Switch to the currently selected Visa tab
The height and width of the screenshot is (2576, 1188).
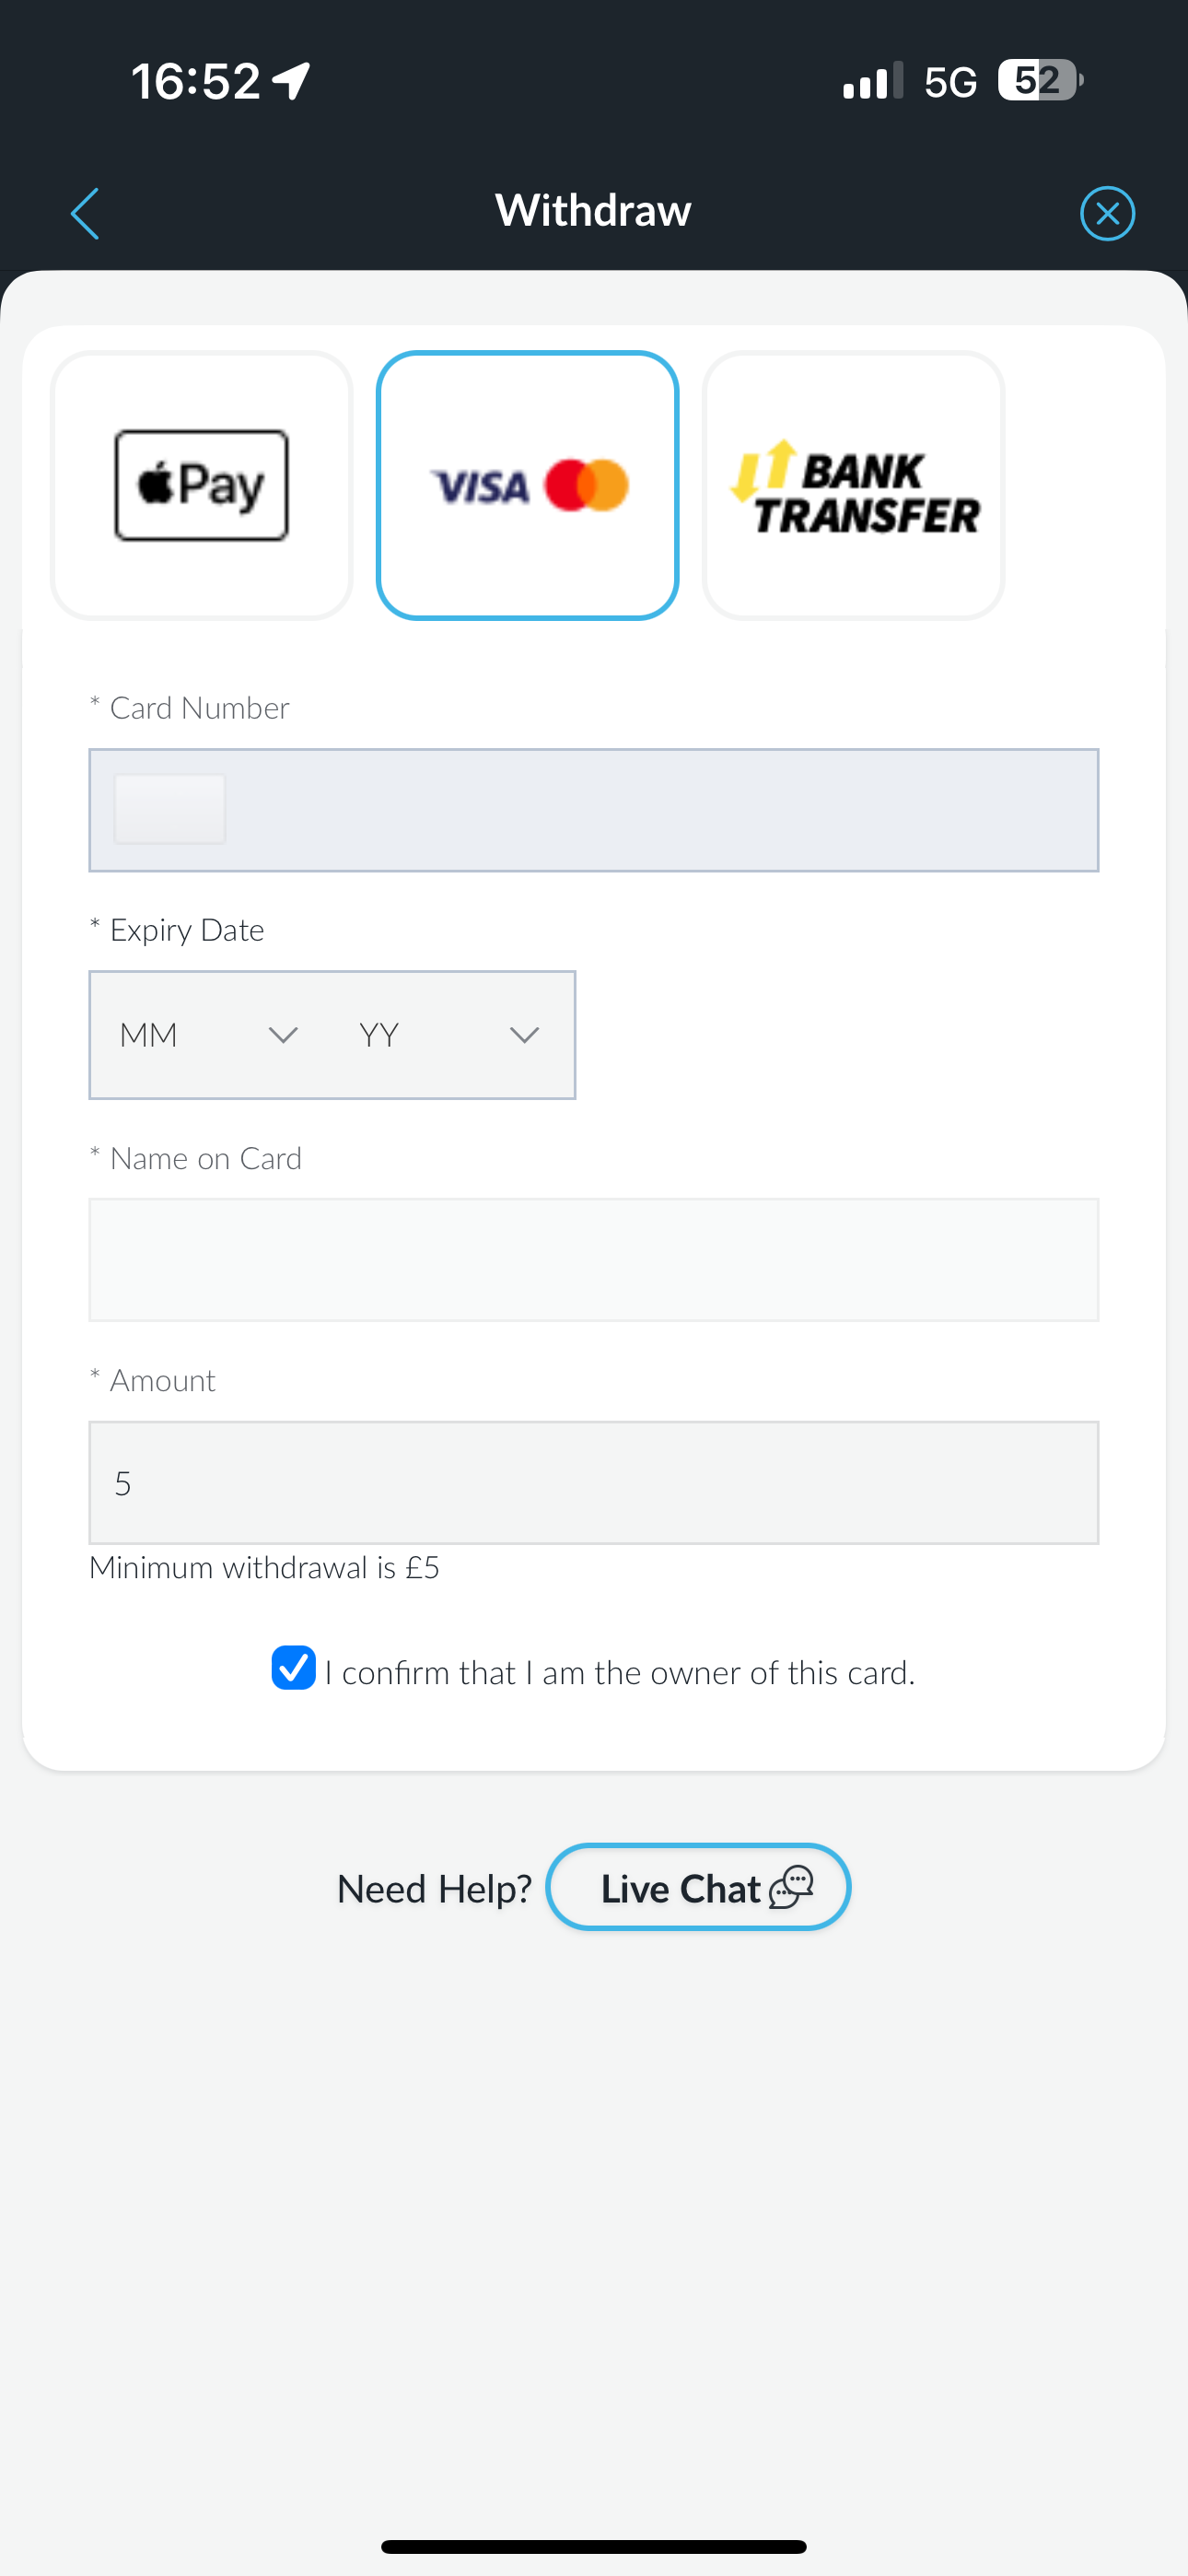[528, 485]
